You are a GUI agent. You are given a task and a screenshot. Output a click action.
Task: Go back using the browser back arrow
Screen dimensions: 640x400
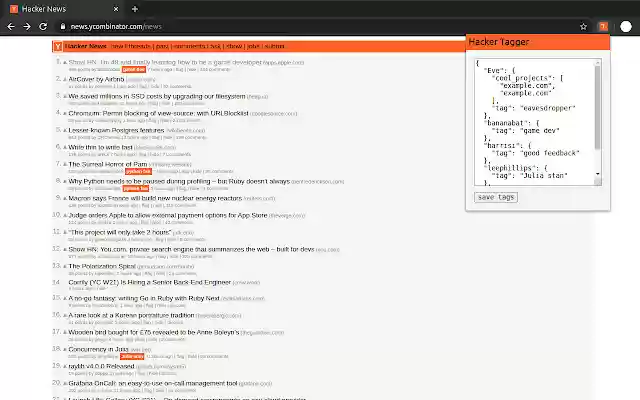pyautogui.click(x=11, y=27)
